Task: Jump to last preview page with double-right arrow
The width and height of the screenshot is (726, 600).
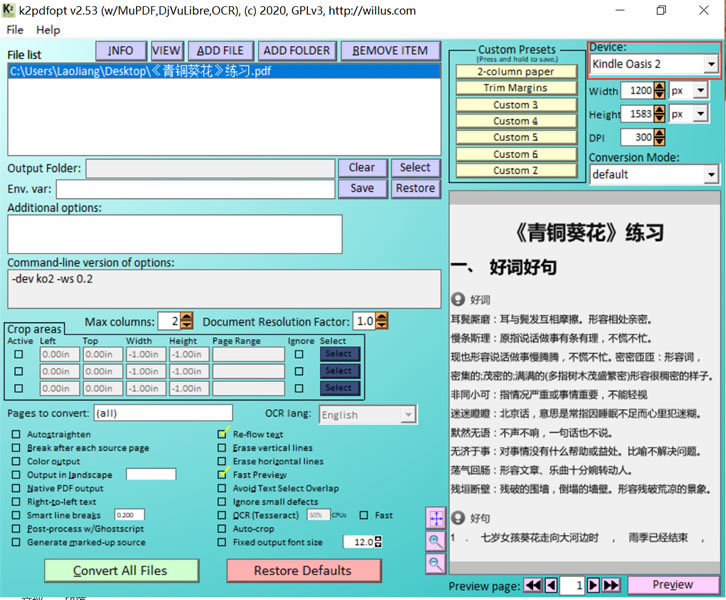Action: 610,585
